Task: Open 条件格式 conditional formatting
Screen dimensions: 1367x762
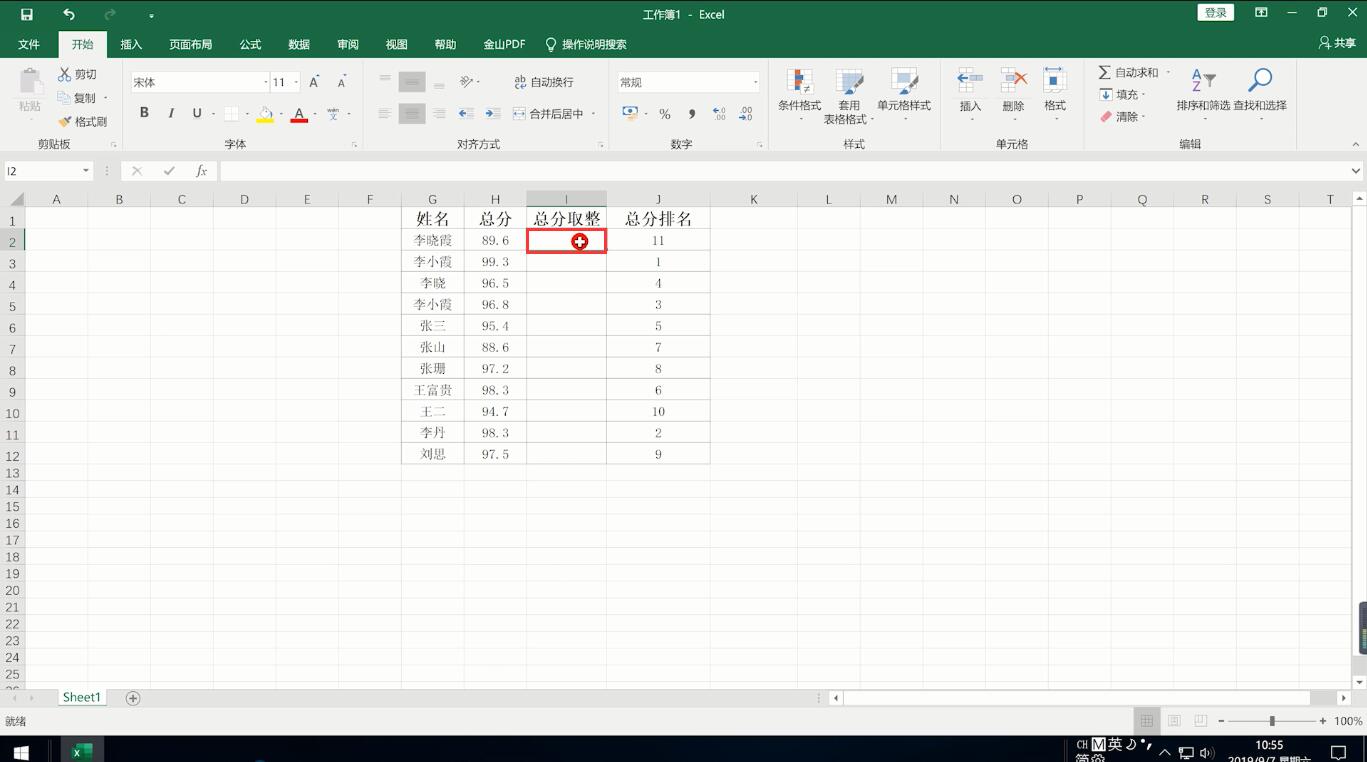Action: [x=799, y=96]
